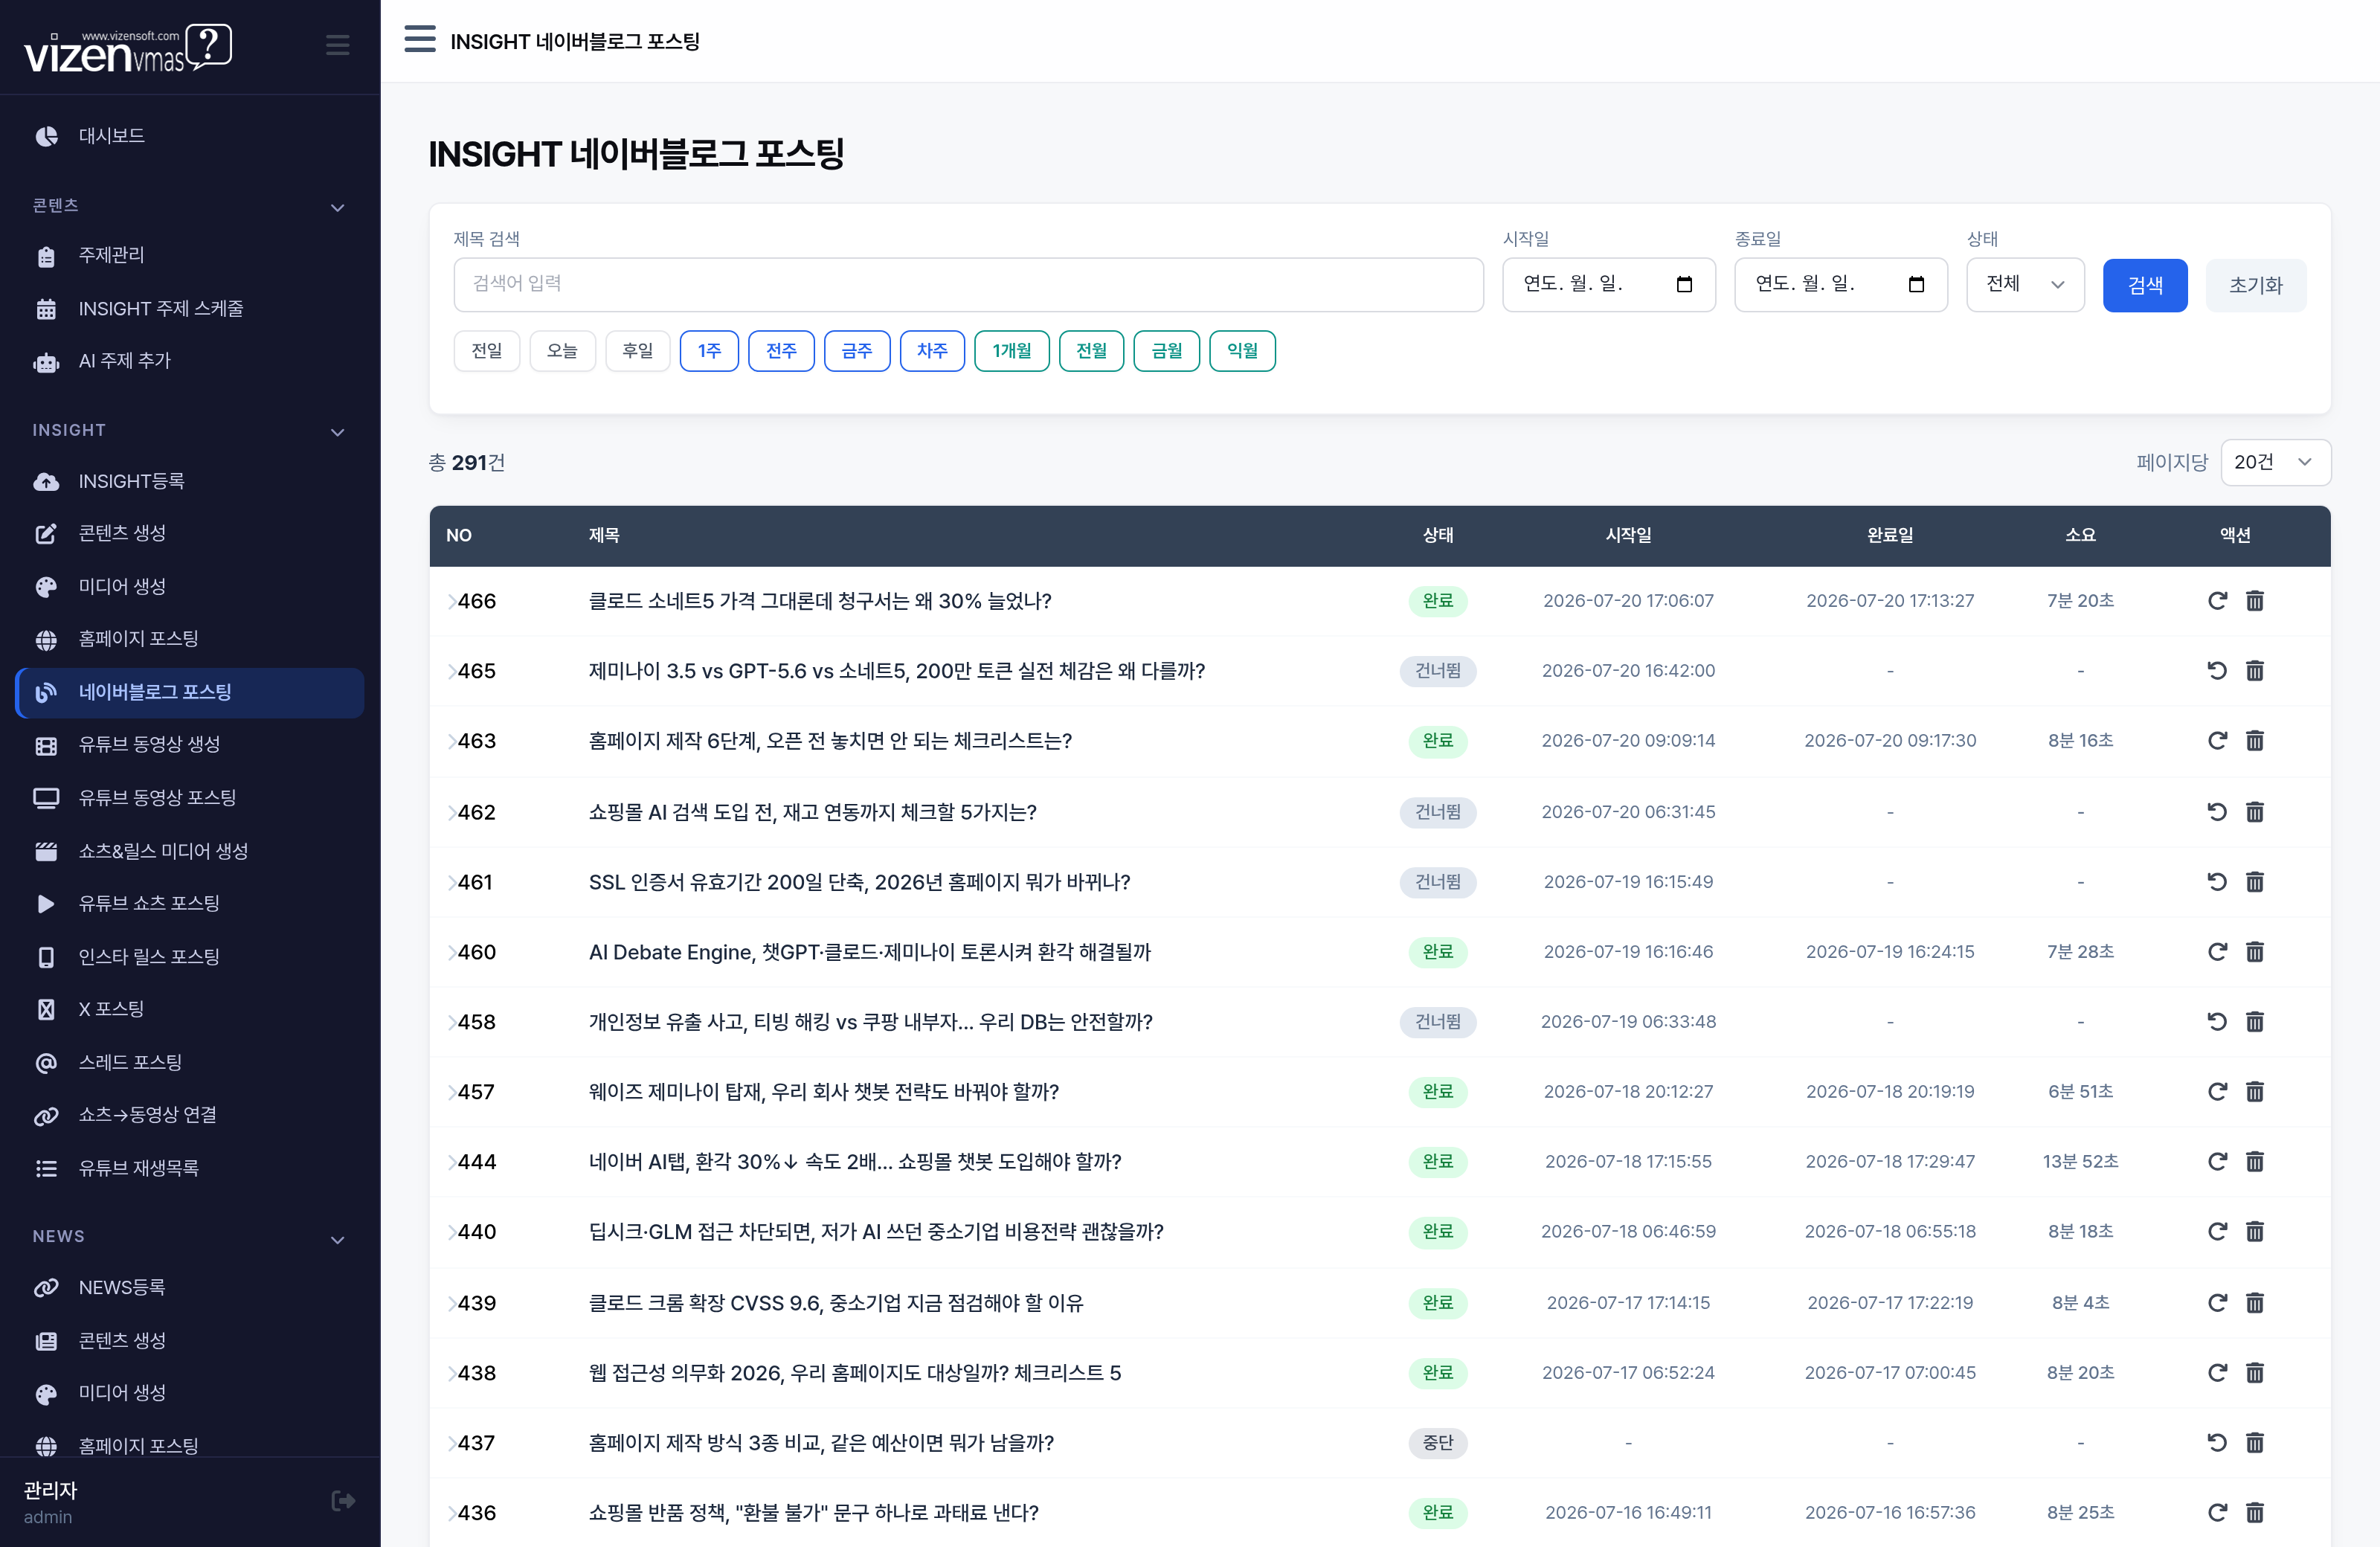
Task: Collapse the sidebar with the dimmed hamburger icon
Action: tap(338, 45)
